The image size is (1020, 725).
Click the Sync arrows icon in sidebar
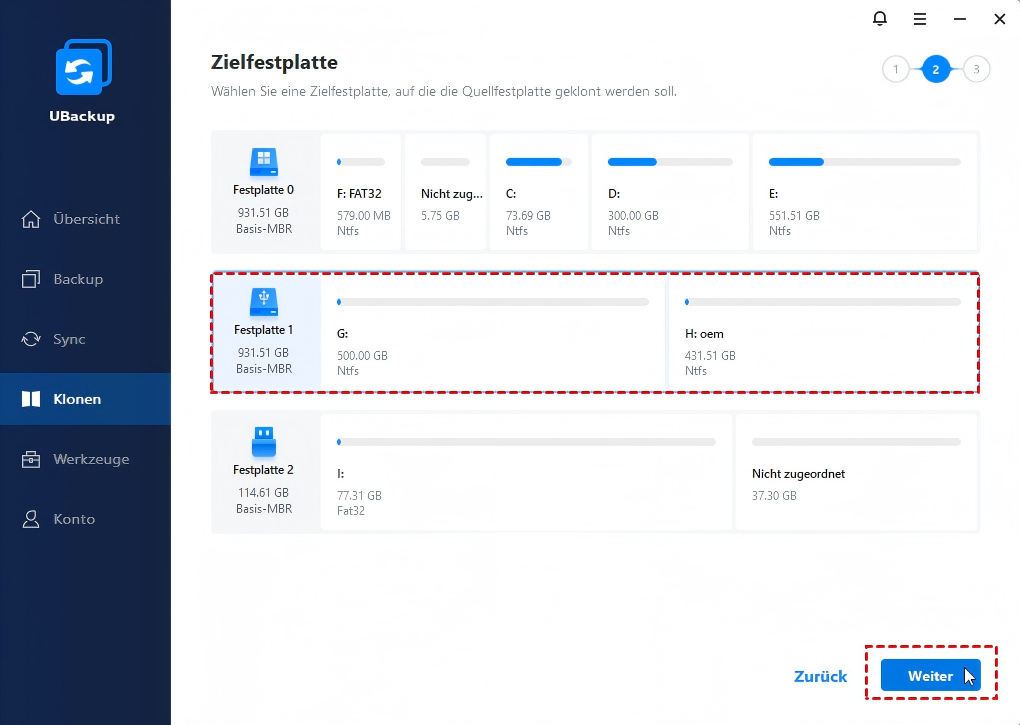click(32, 339)
